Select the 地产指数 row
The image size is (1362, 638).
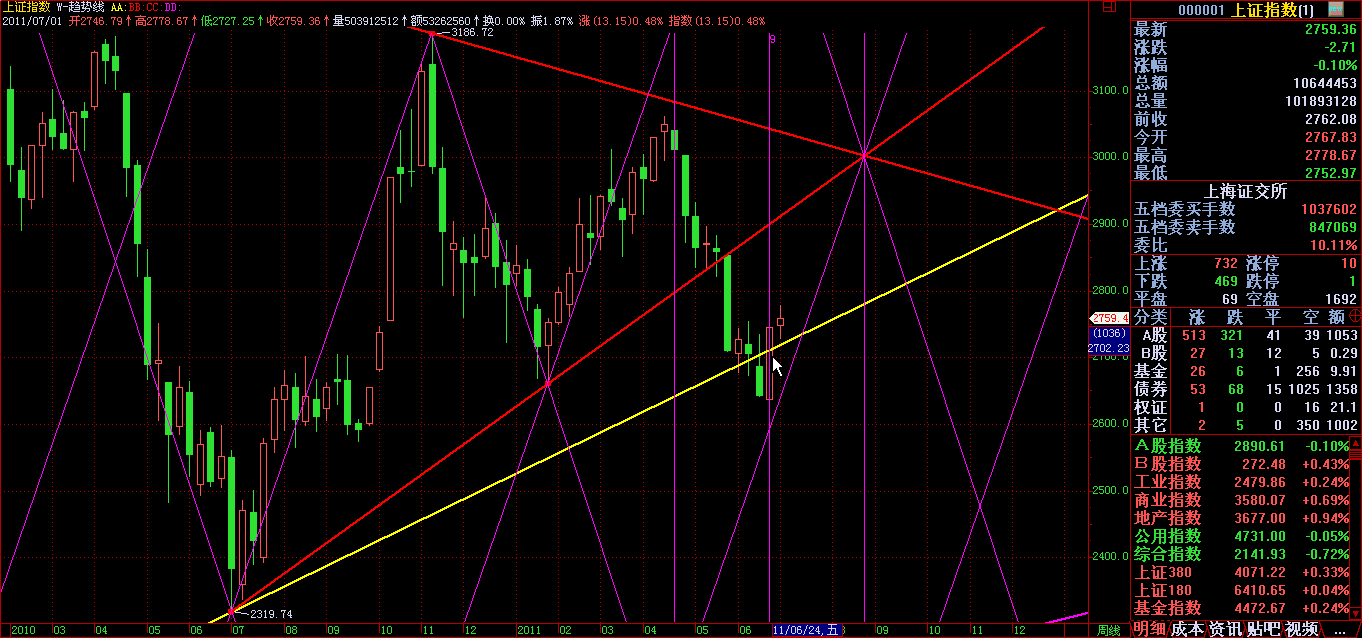[1245, 518]
